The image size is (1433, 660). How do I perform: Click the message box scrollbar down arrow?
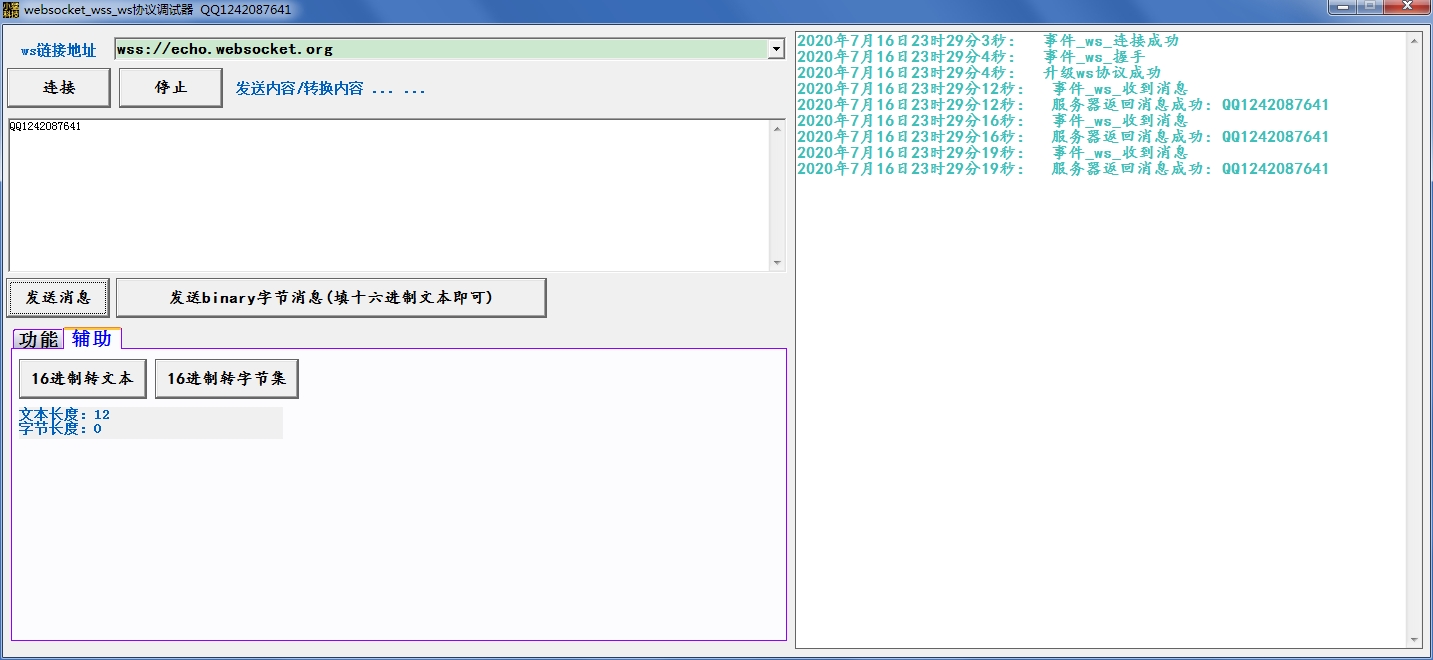[779, 263]
